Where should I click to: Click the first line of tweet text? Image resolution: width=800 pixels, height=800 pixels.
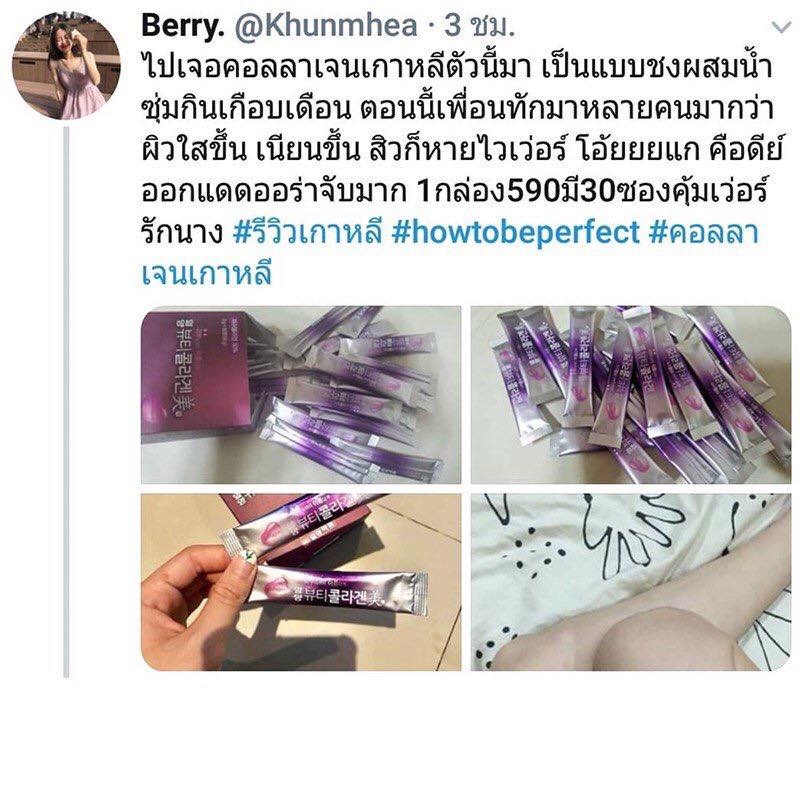click(457, 68)
